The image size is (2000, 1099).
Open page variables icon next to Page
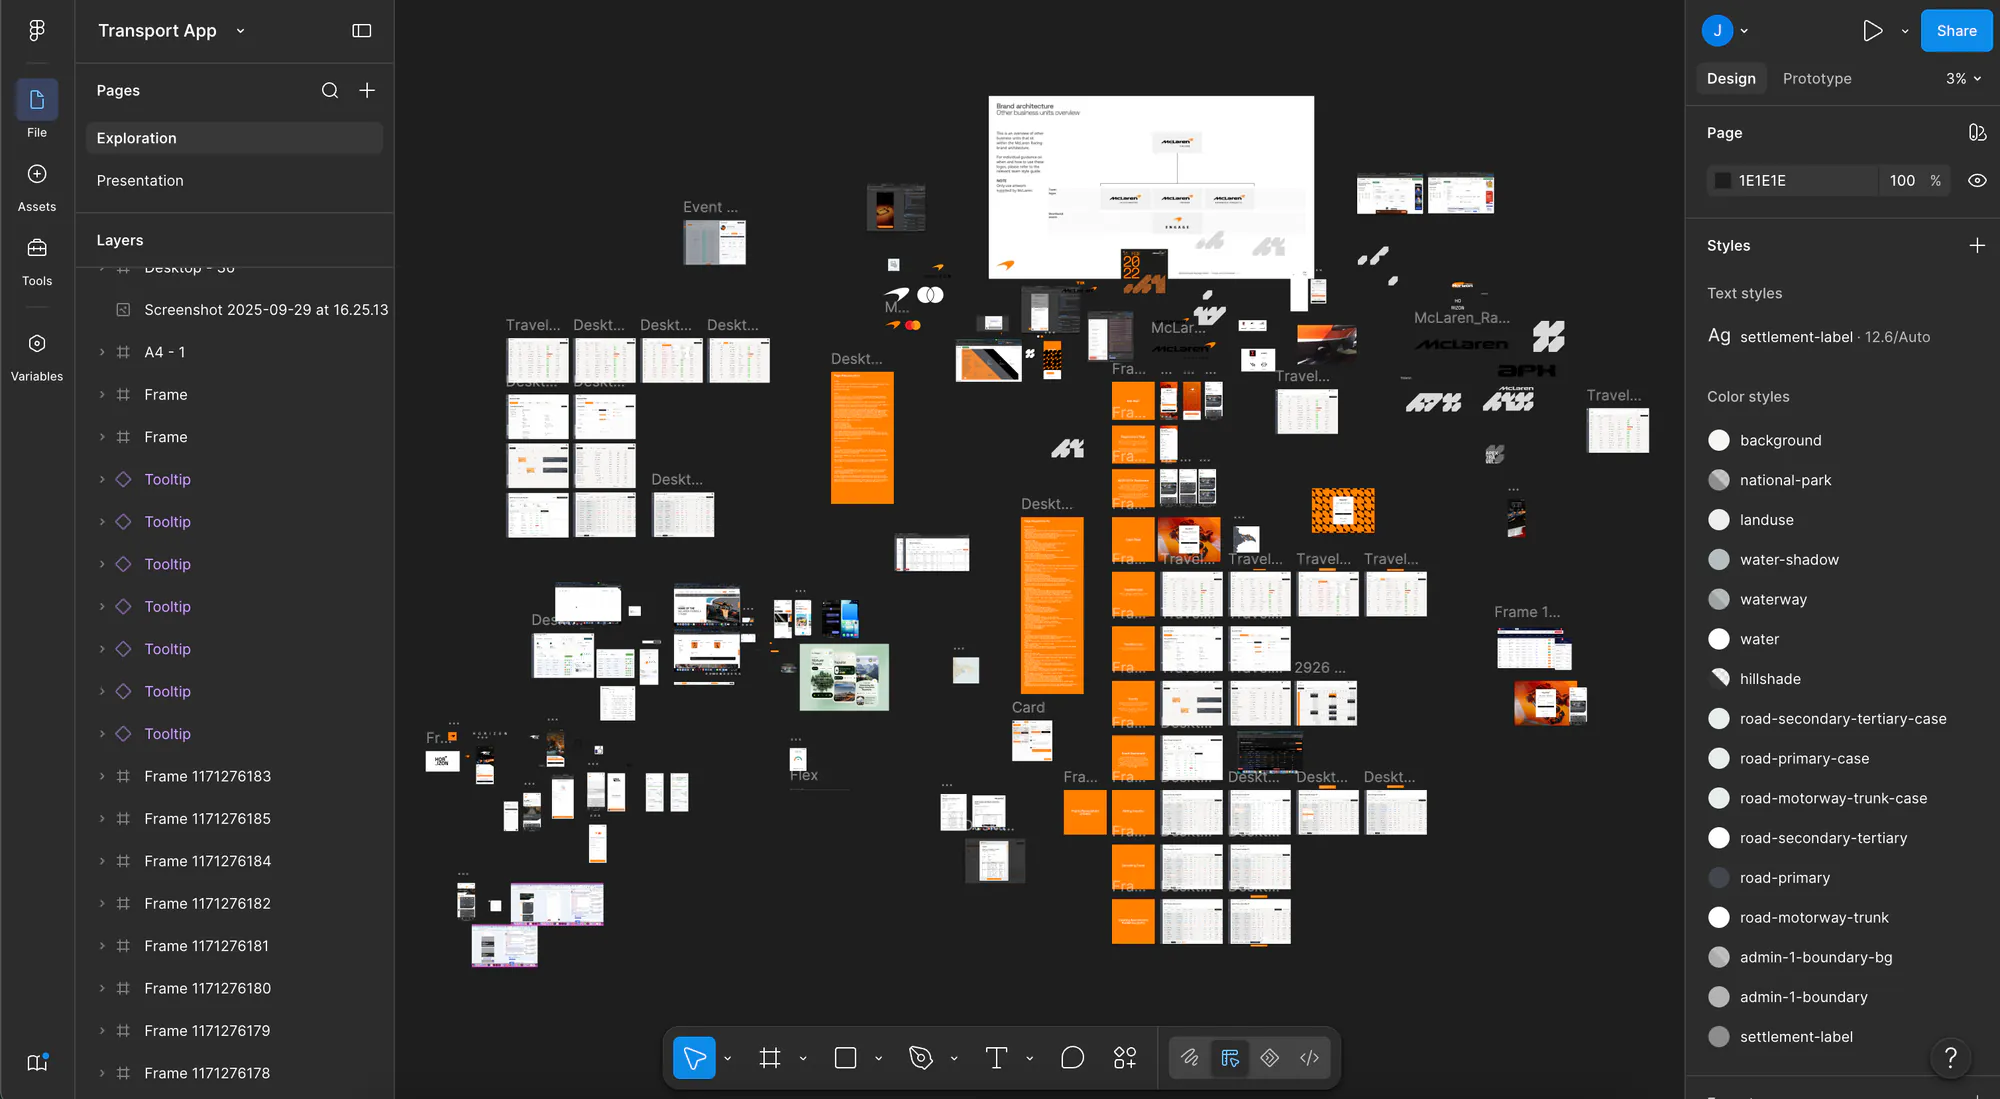(x=1977, y=133)
